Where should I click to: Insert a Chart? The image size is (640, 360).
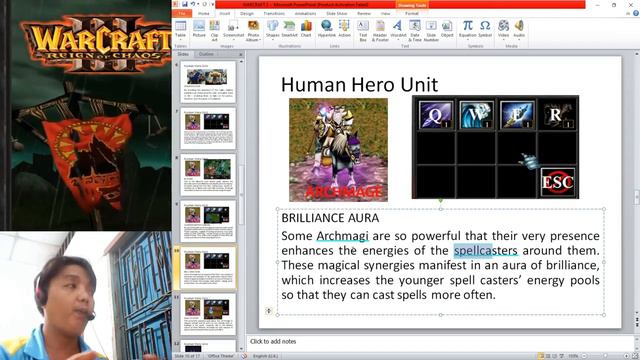(x=306, y=29)
